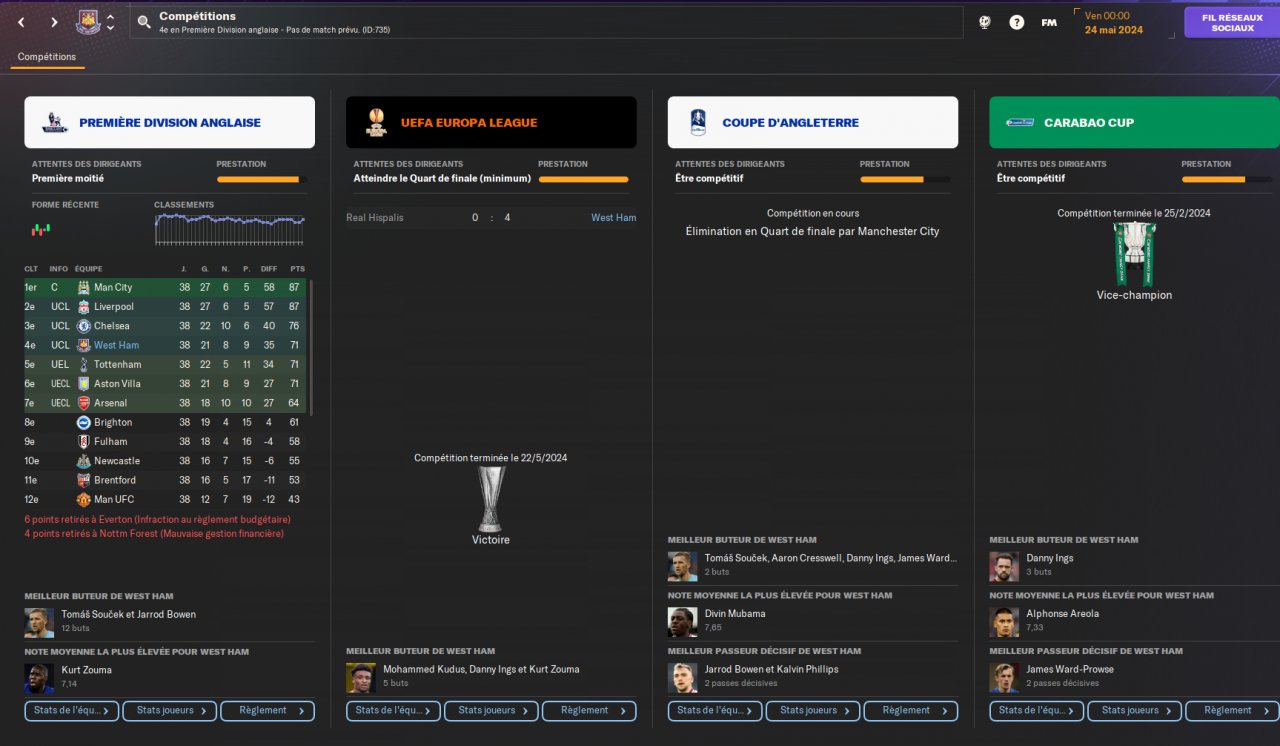Open the FM menu icon
This screenshot has width=1280, height=746.
[x=1049, y=22]
